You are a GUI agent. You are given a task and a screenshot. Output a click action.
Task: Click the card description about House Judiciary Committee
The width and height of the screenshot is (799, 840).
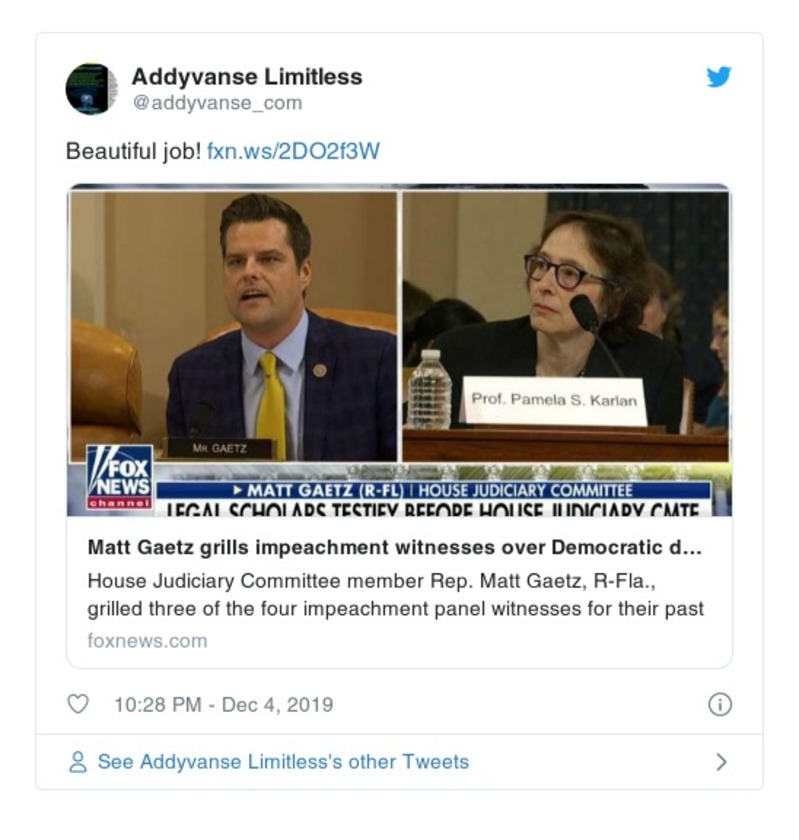pyautogui.click(x=395, y=595)
